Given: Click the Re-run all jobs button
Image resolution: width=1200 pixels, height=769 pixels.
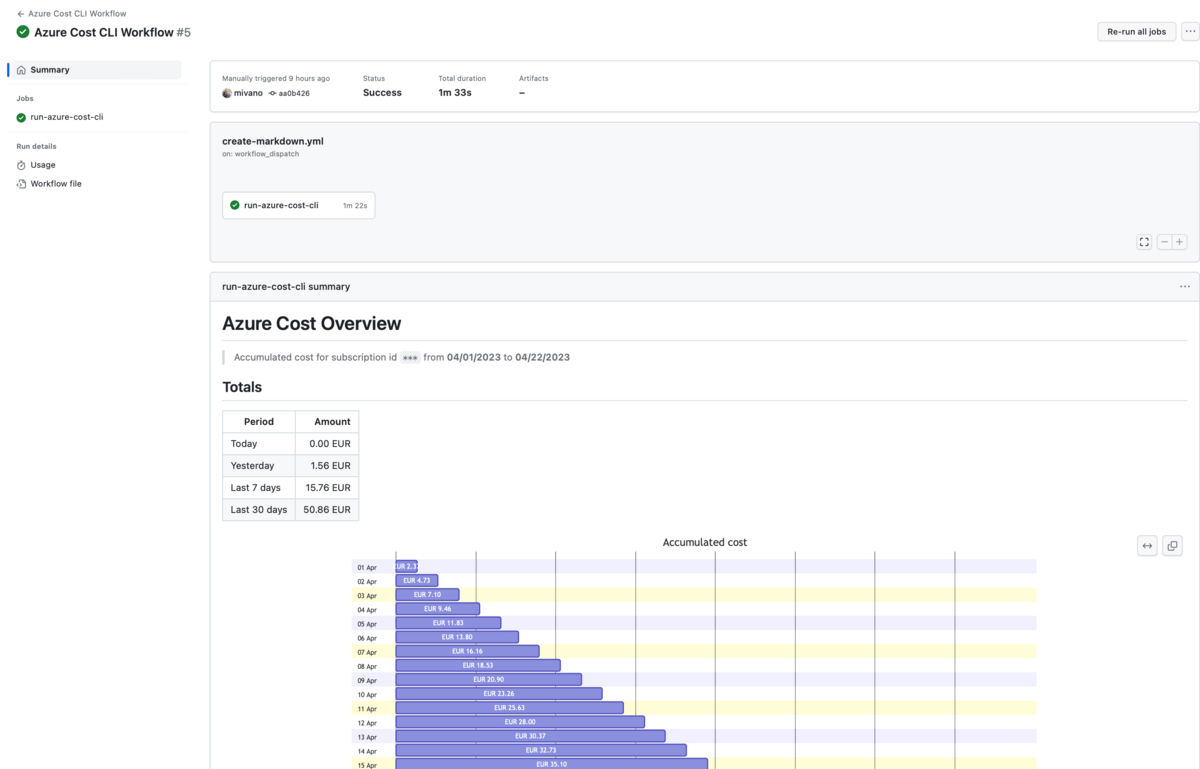Looking at the screenshot, I should [1136, 32].
